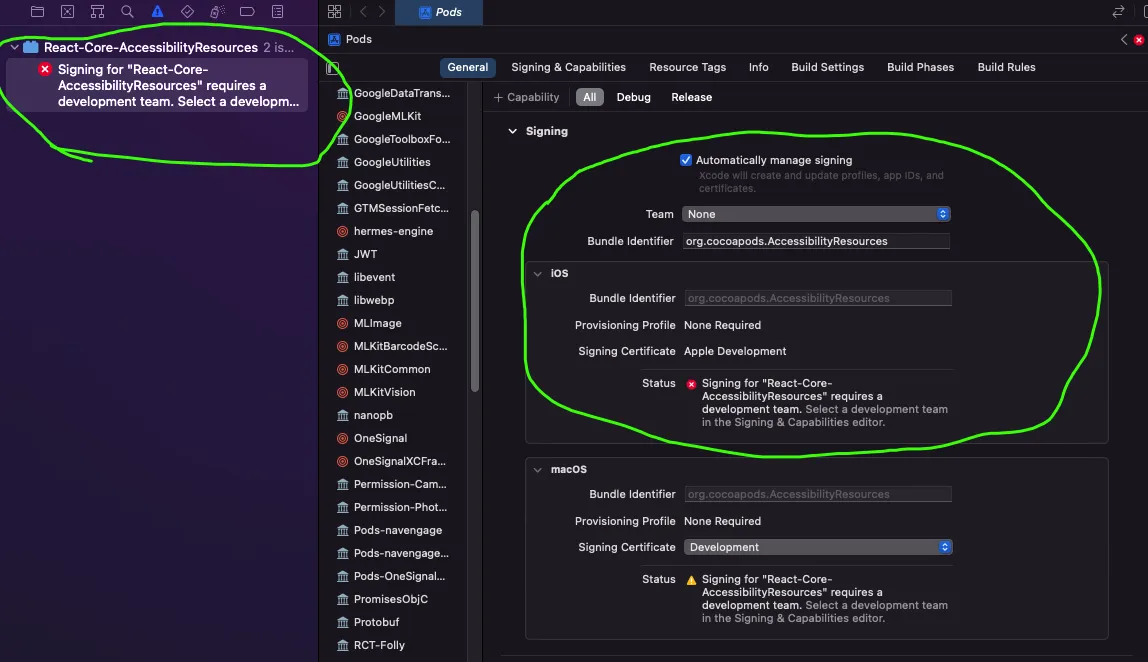
Task: Select the JWT target library icon
Action: pyautogui.click(x=342, y=255)
